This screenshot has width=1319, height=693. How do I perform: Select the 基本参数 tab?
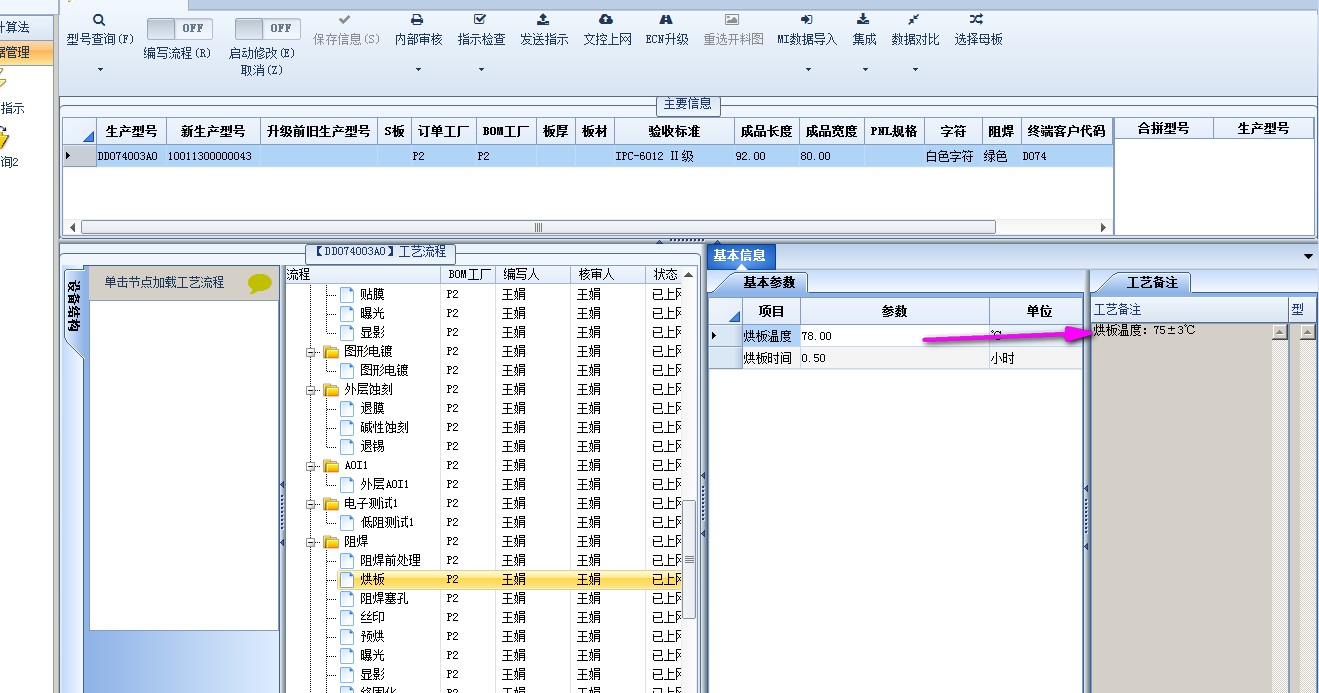coord(767,282)
